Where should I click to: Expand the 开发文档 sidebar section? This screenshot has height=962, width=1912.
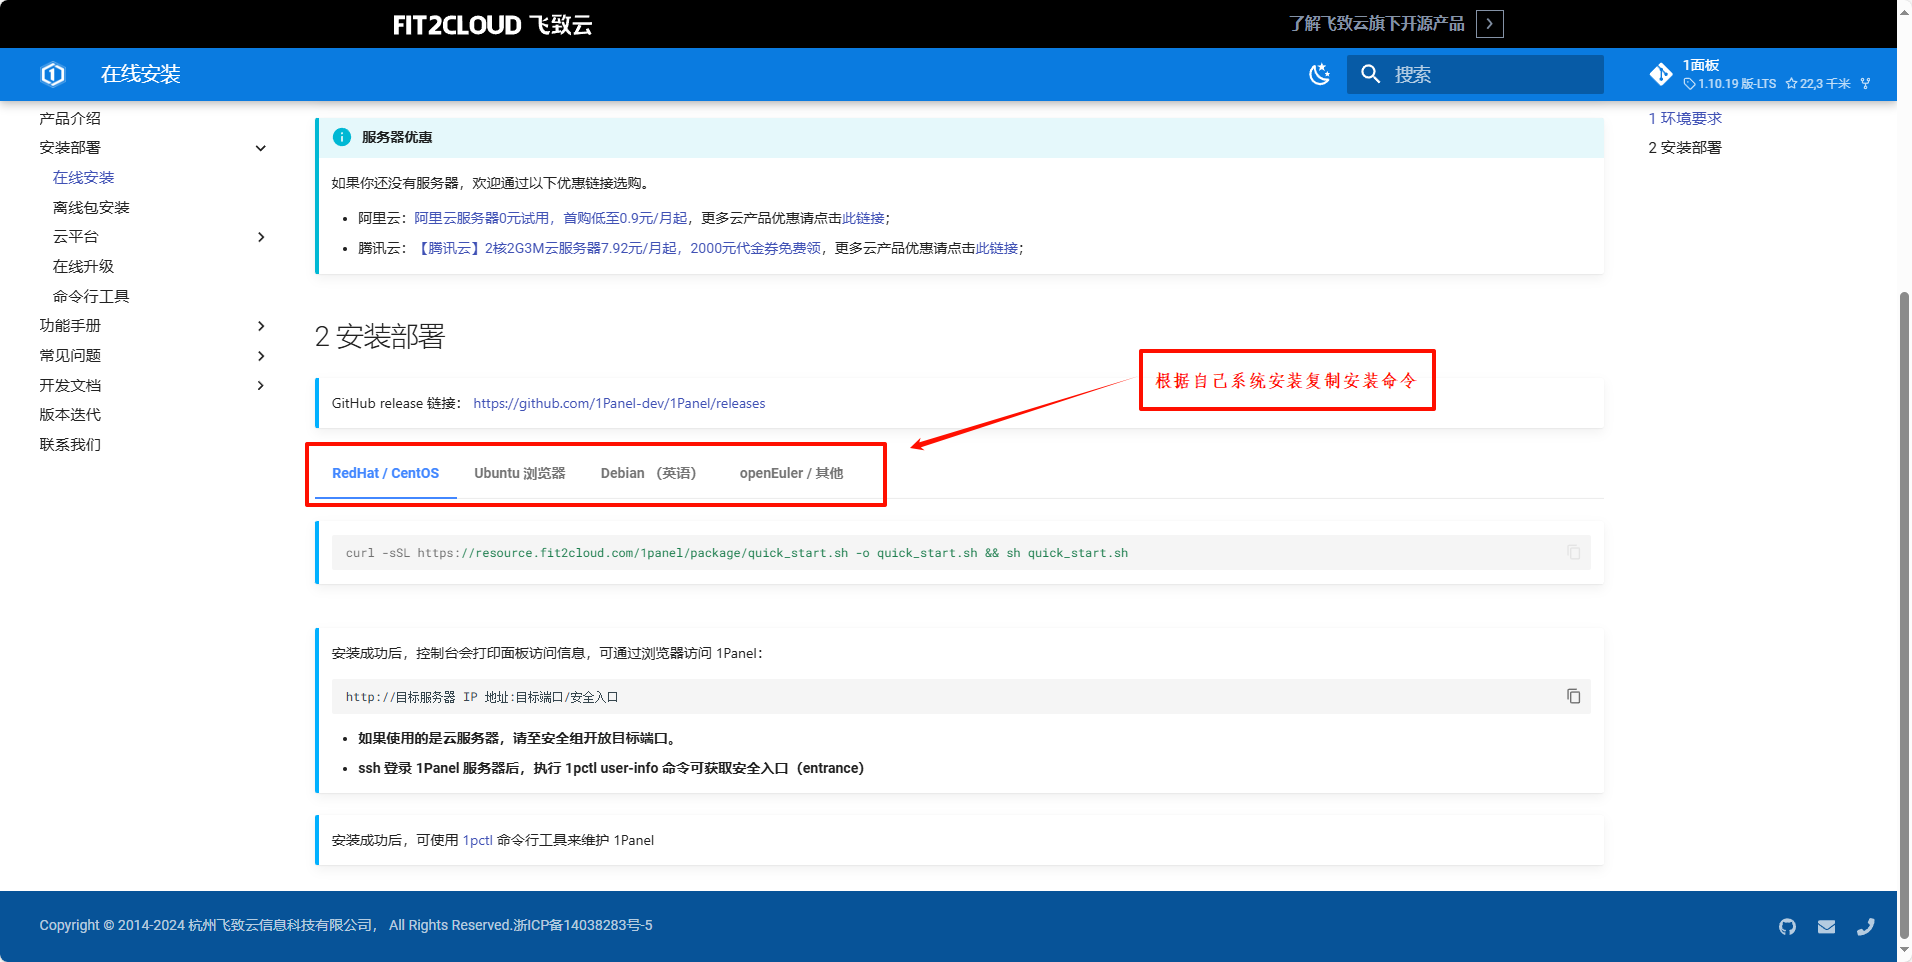(261, 385)
